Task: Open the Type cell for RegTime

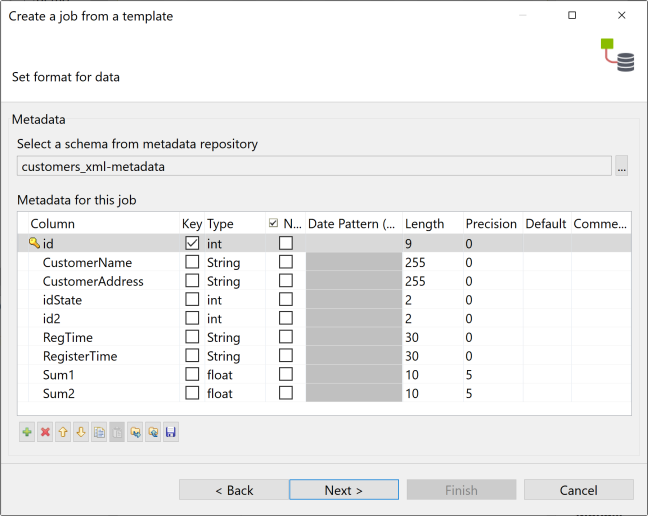Action: click(224, 338)
